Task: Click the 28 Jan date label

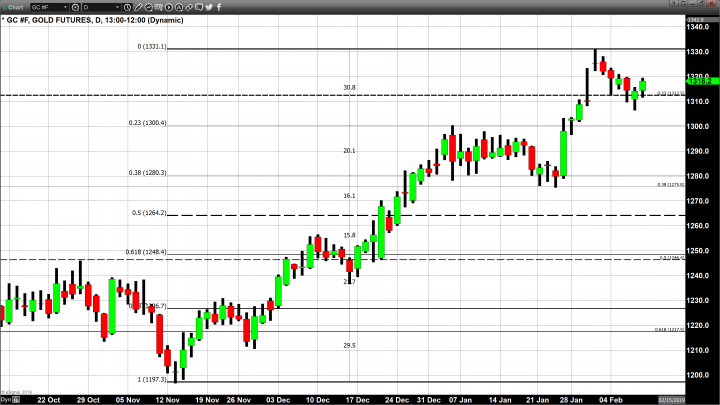Action: (x=571, y=400)
